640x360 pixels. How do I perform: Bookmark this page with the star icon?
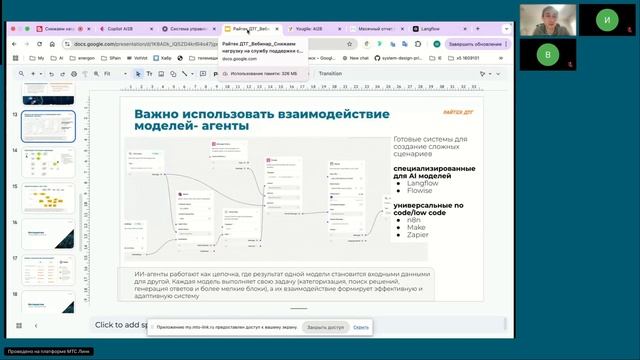click(x=349, y=44)
